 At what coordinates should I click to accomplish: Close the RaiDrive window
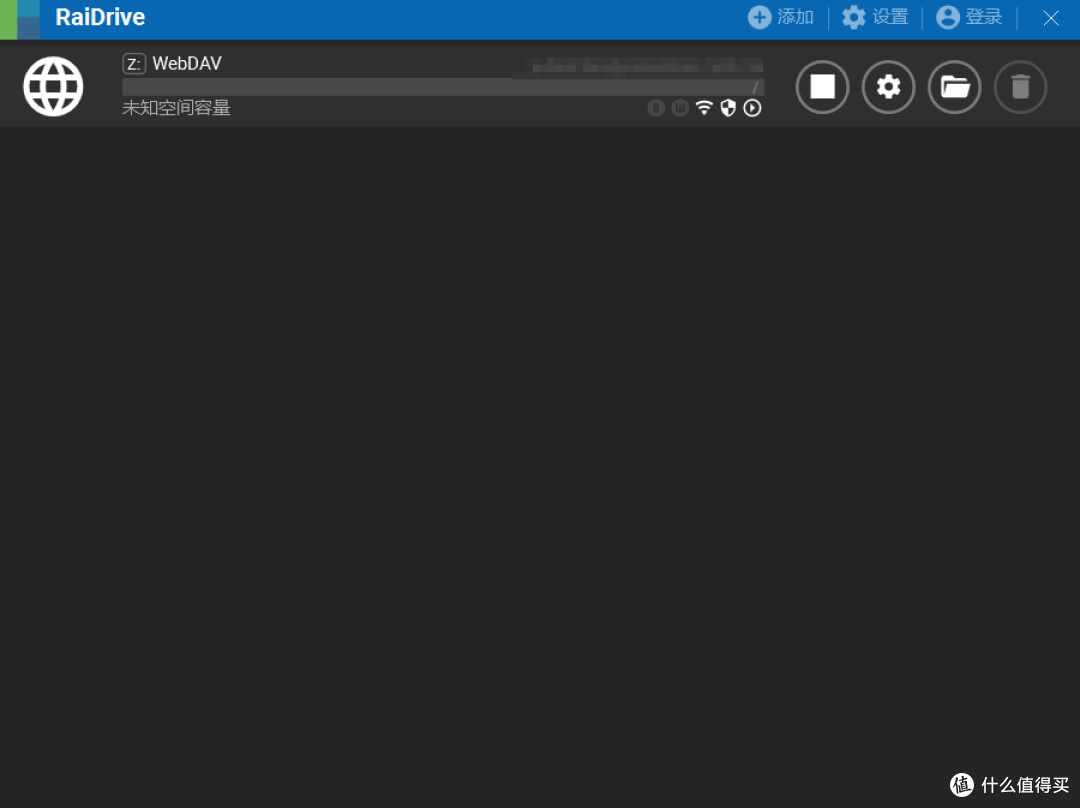(x=1050, y=18)
